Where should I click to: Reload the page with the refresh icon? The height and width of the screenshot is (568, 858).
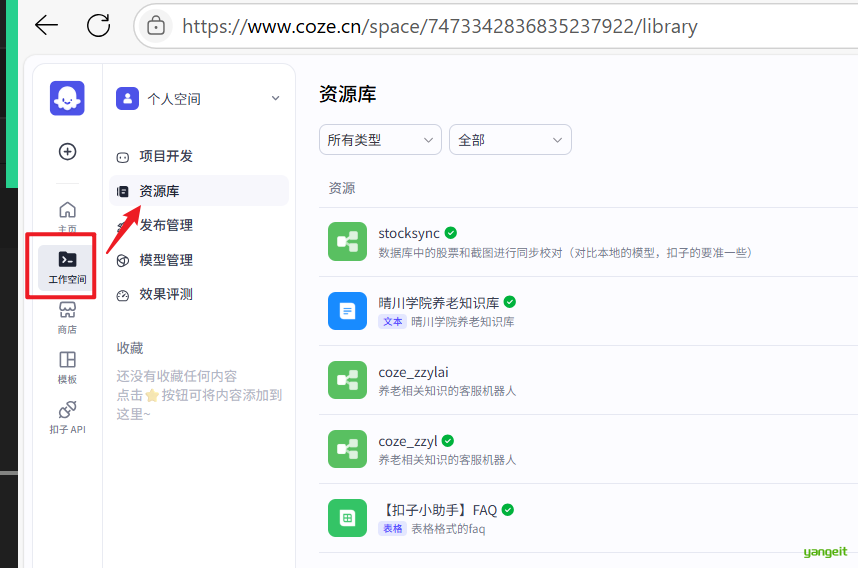[x=98, y=25]
